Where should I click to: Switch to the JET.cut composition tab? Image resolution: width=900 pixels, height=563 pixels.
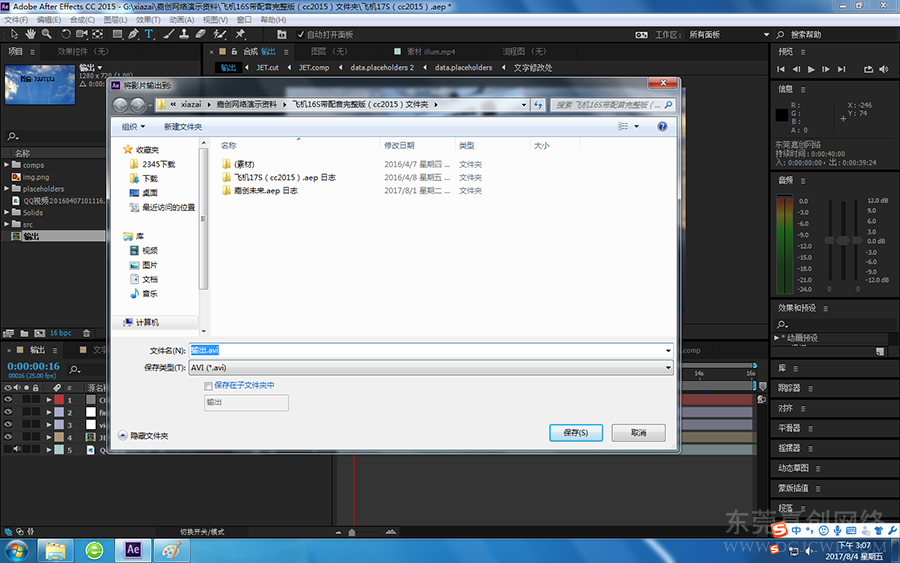267,68
